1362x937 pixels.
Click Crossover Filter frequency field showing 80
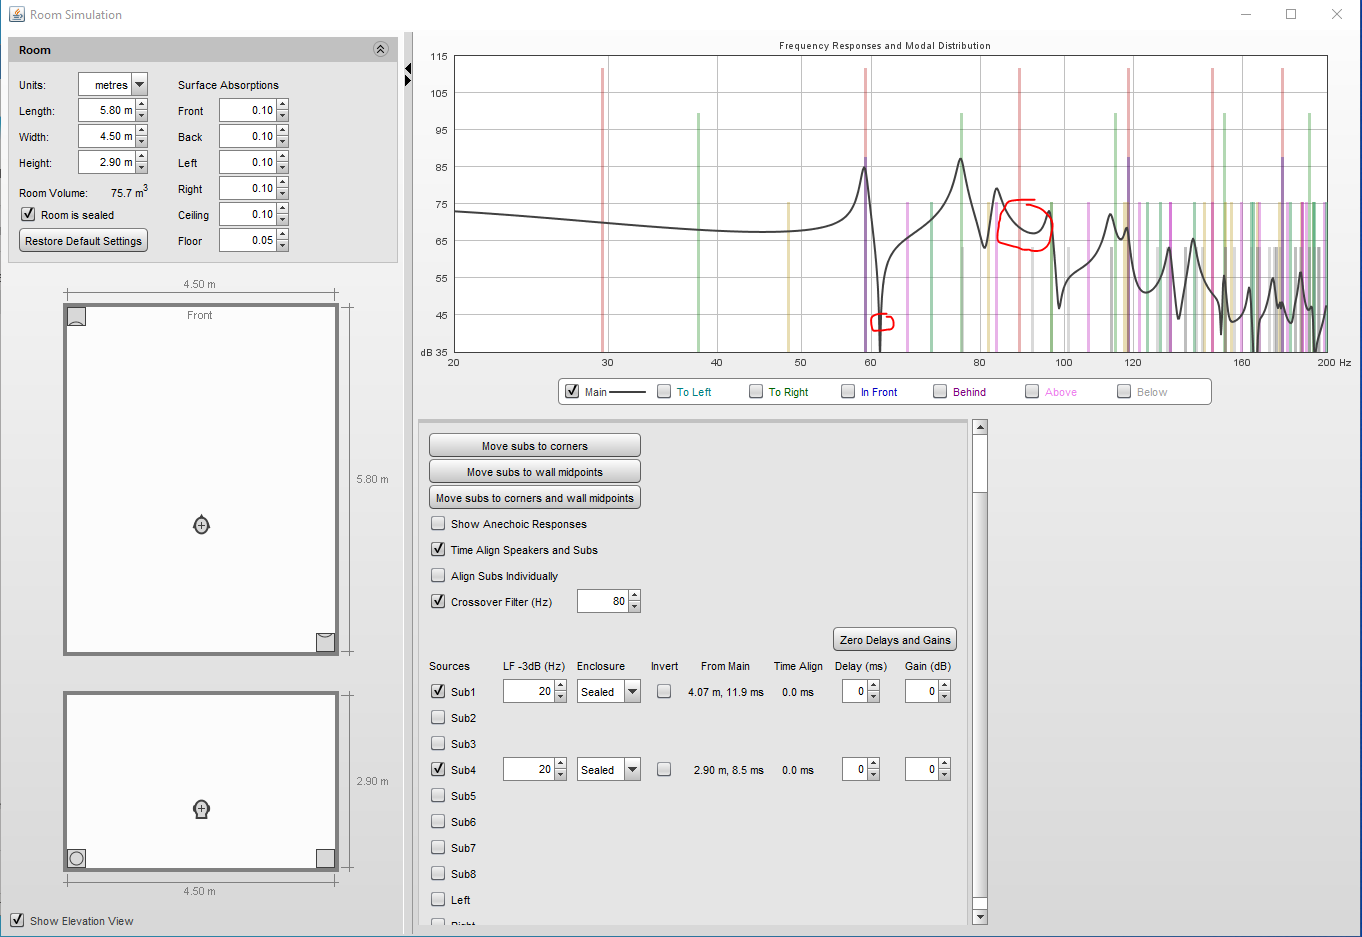[x=603, y=601]
